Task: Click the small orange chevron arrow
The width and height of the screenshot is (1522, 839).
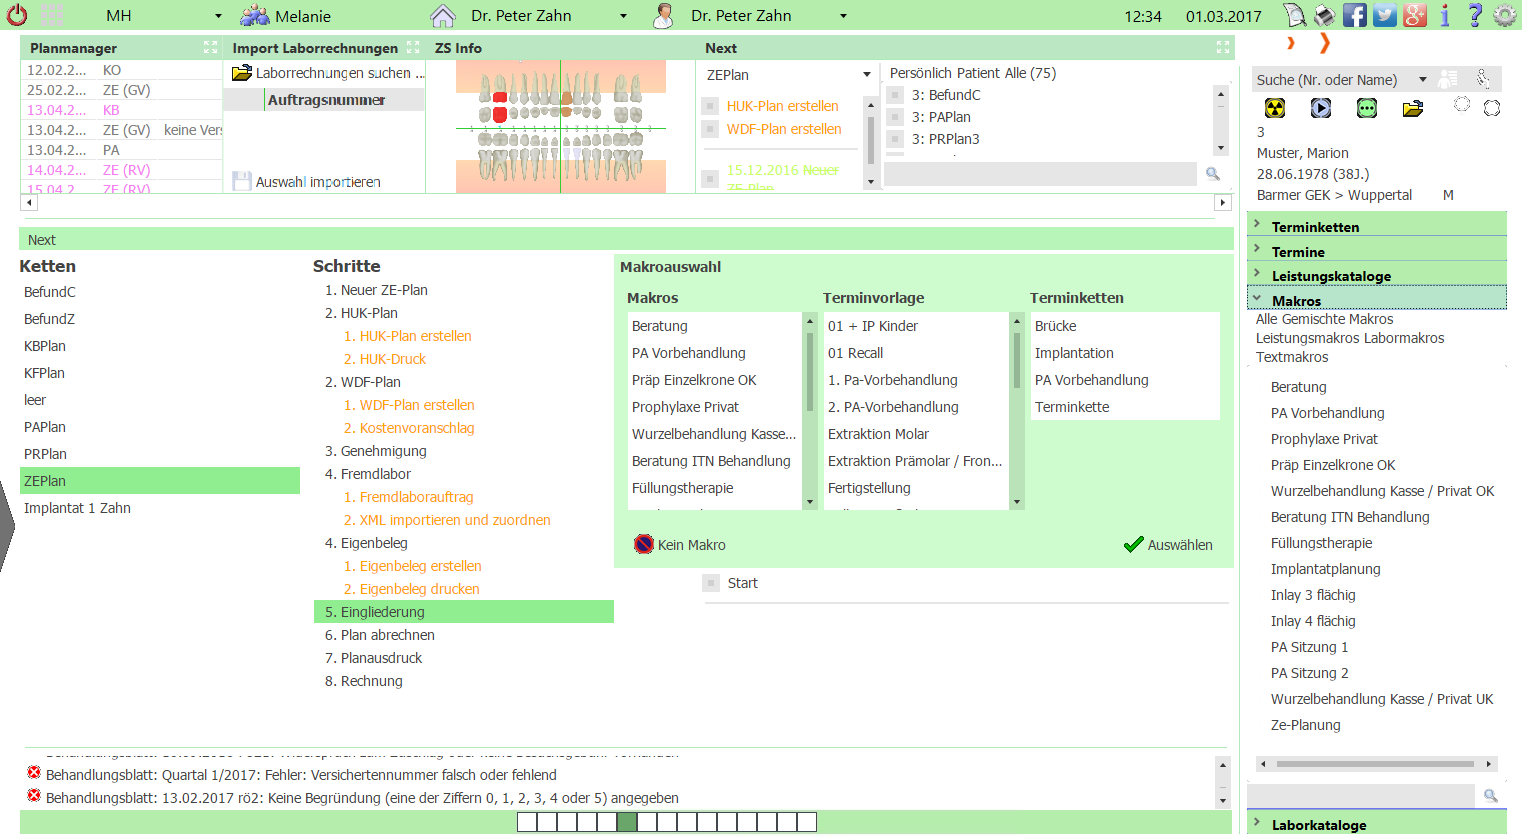Action: 1291,43
